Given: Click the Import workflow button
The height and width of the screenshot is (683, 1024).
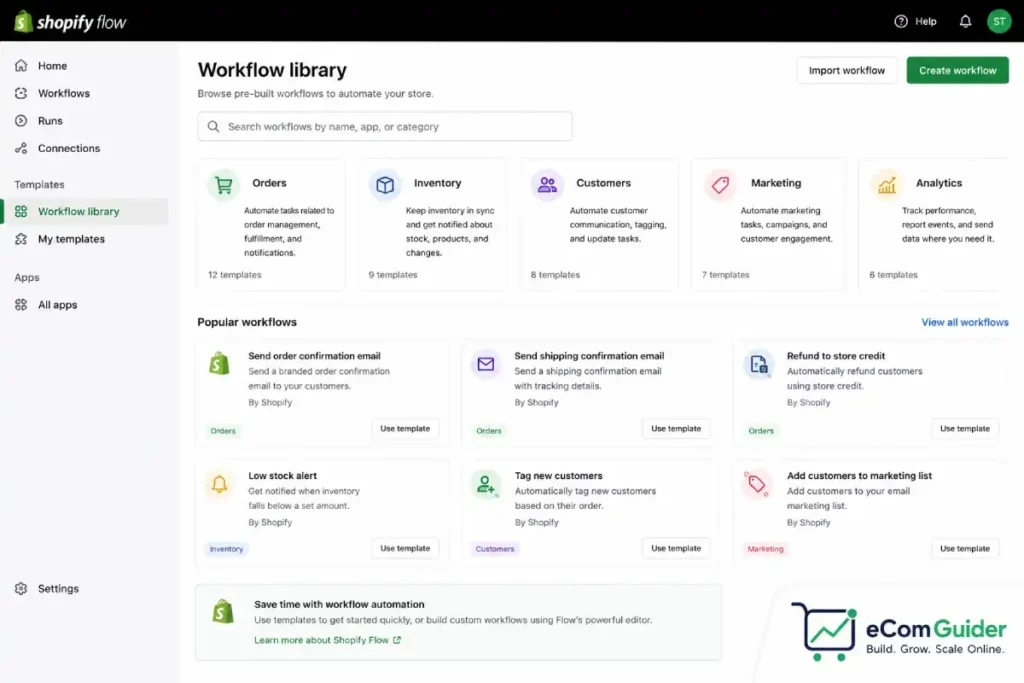Looking at the screenshot, I should pos(846,70).
